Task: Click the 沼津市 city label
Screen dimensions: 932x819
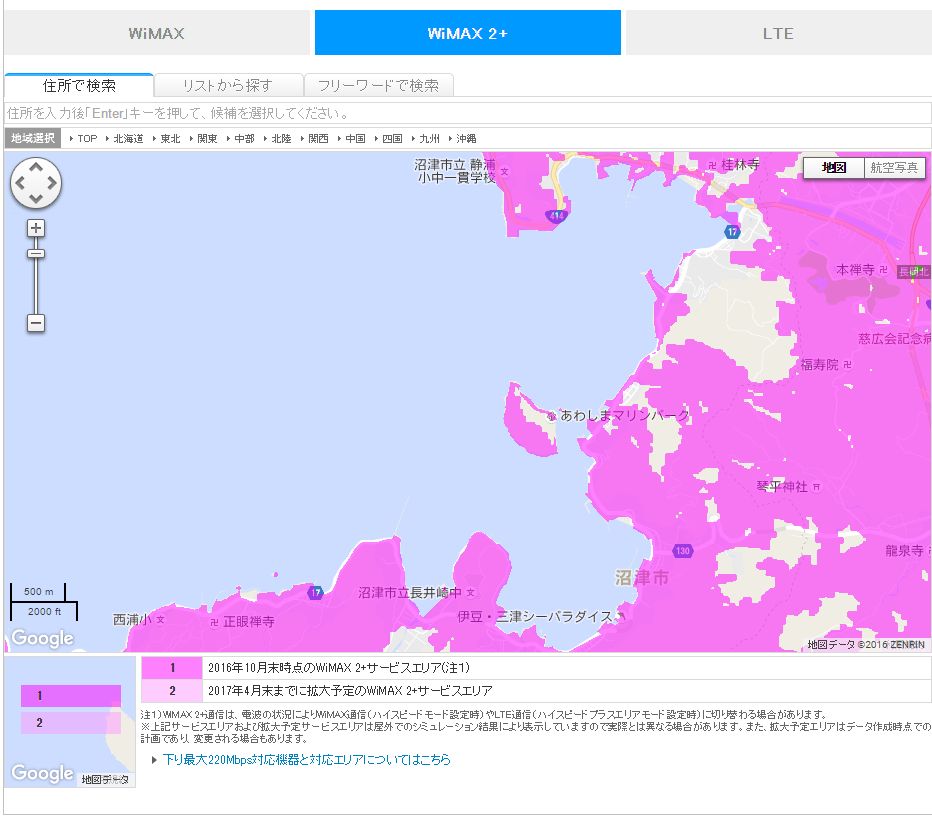Action: (641, 577)
